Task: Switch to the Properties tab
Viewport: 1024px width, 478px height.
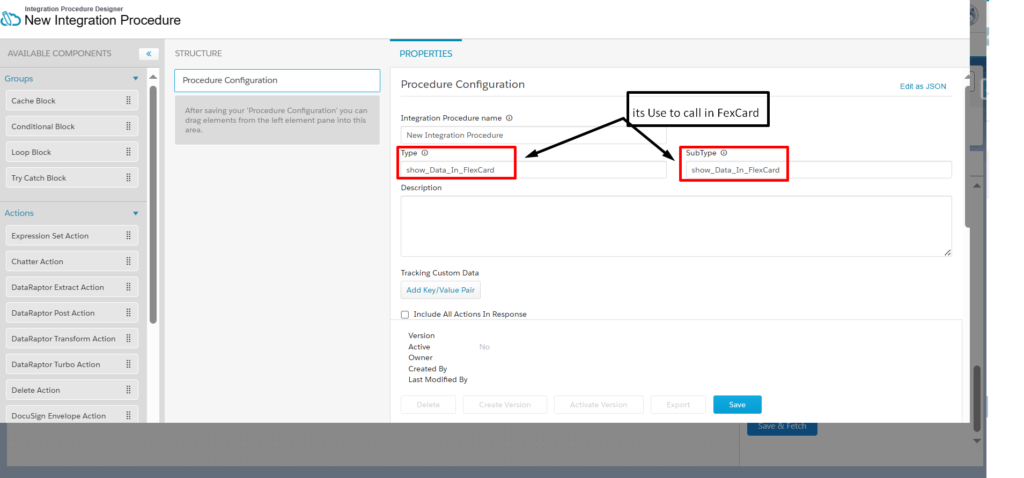Action: point(426,54)
